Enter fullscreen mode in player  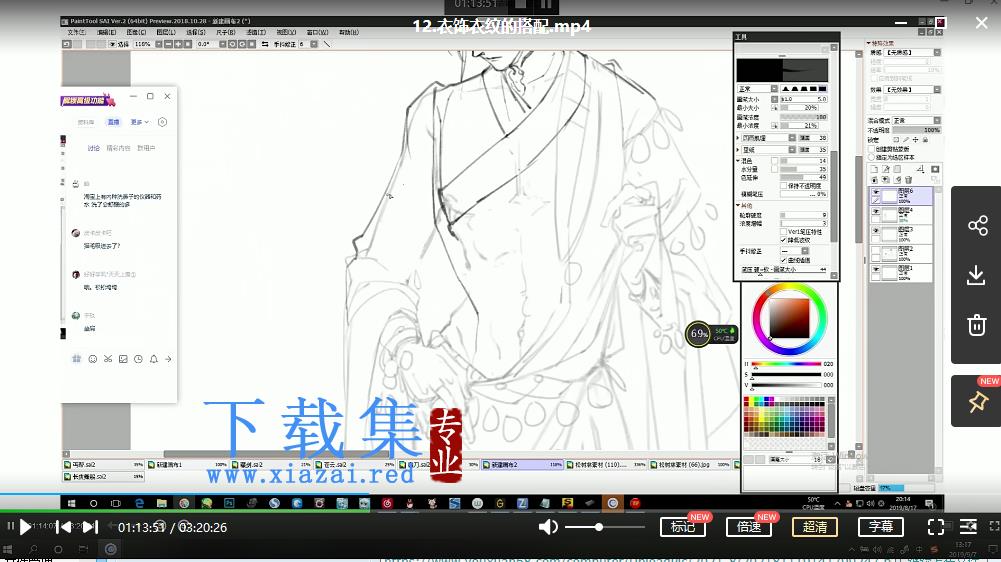tap(935, 527)
